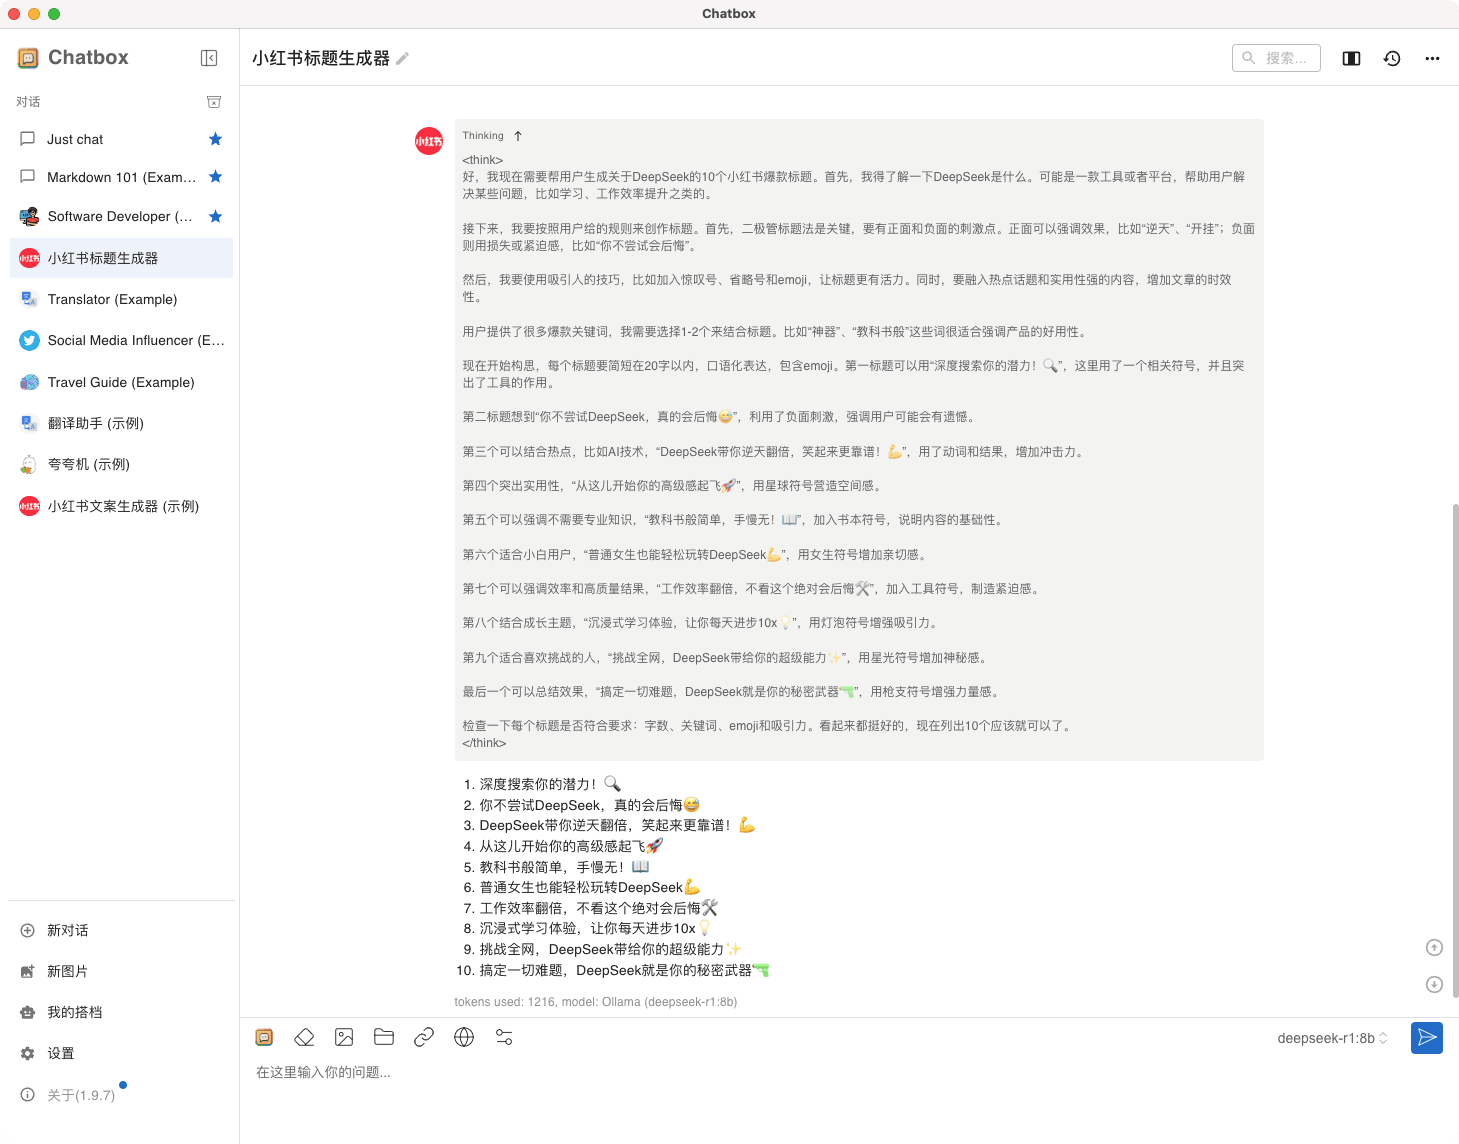Toggle star on Markdown 101 conversation

tap(215, 177)
